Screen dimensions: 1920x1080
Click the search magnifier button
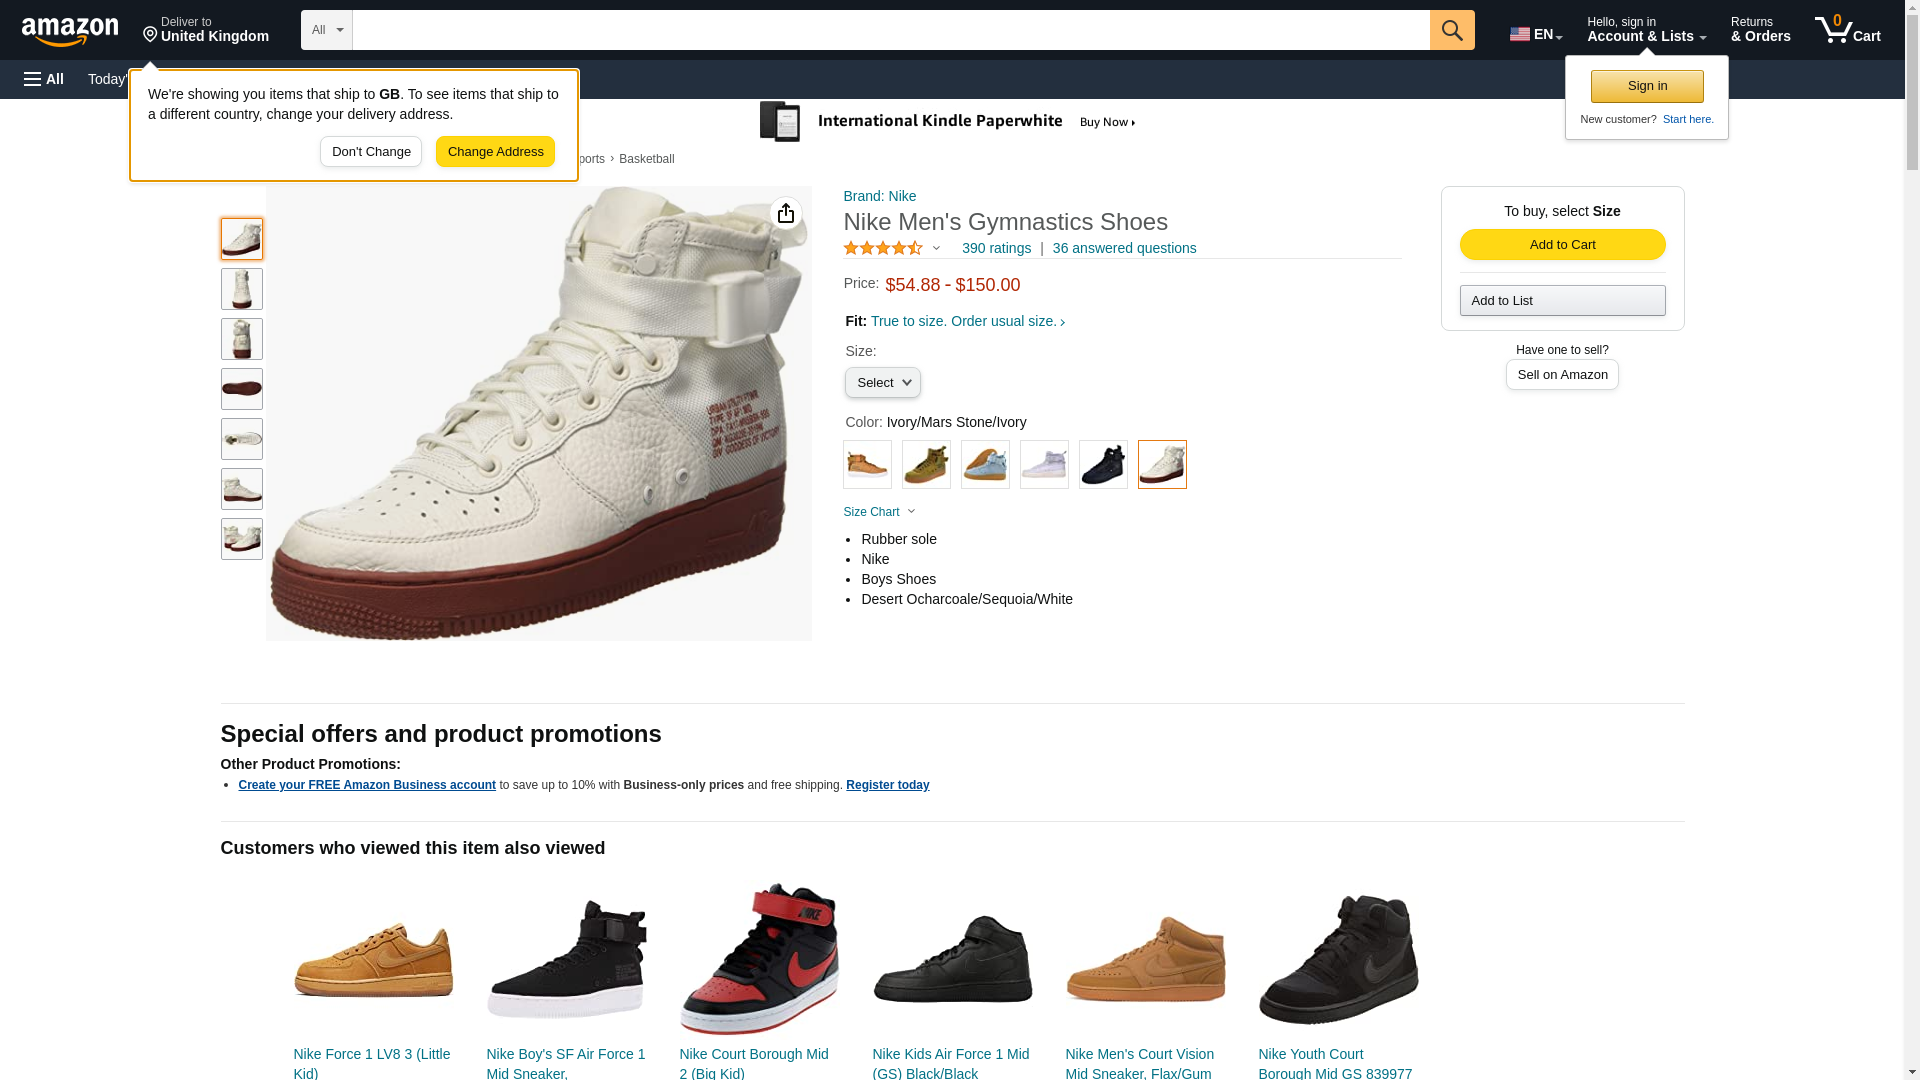coord(1451,30)
